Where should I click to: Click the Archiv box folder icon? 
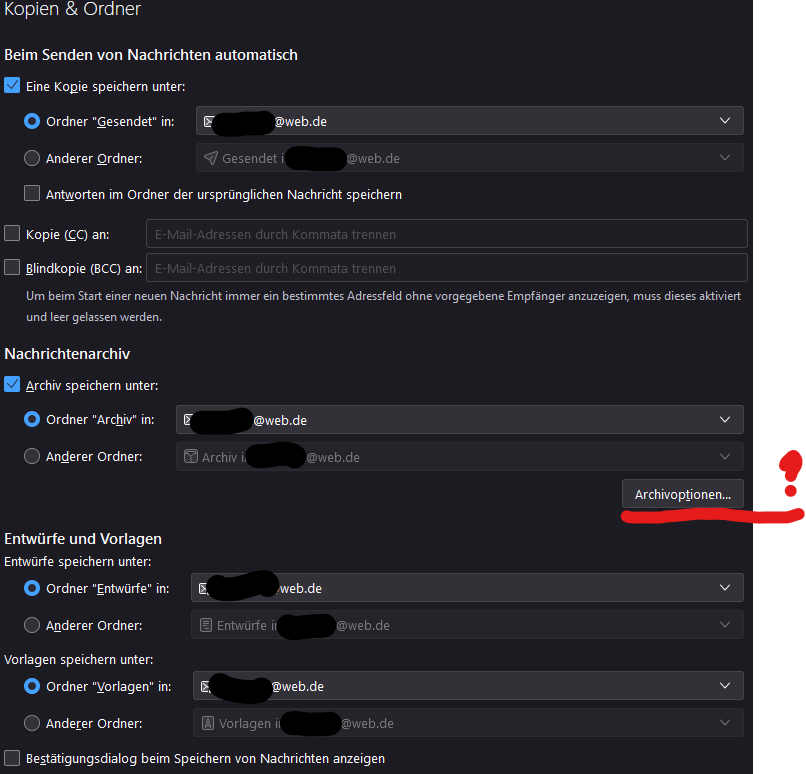tap(191, 456)
